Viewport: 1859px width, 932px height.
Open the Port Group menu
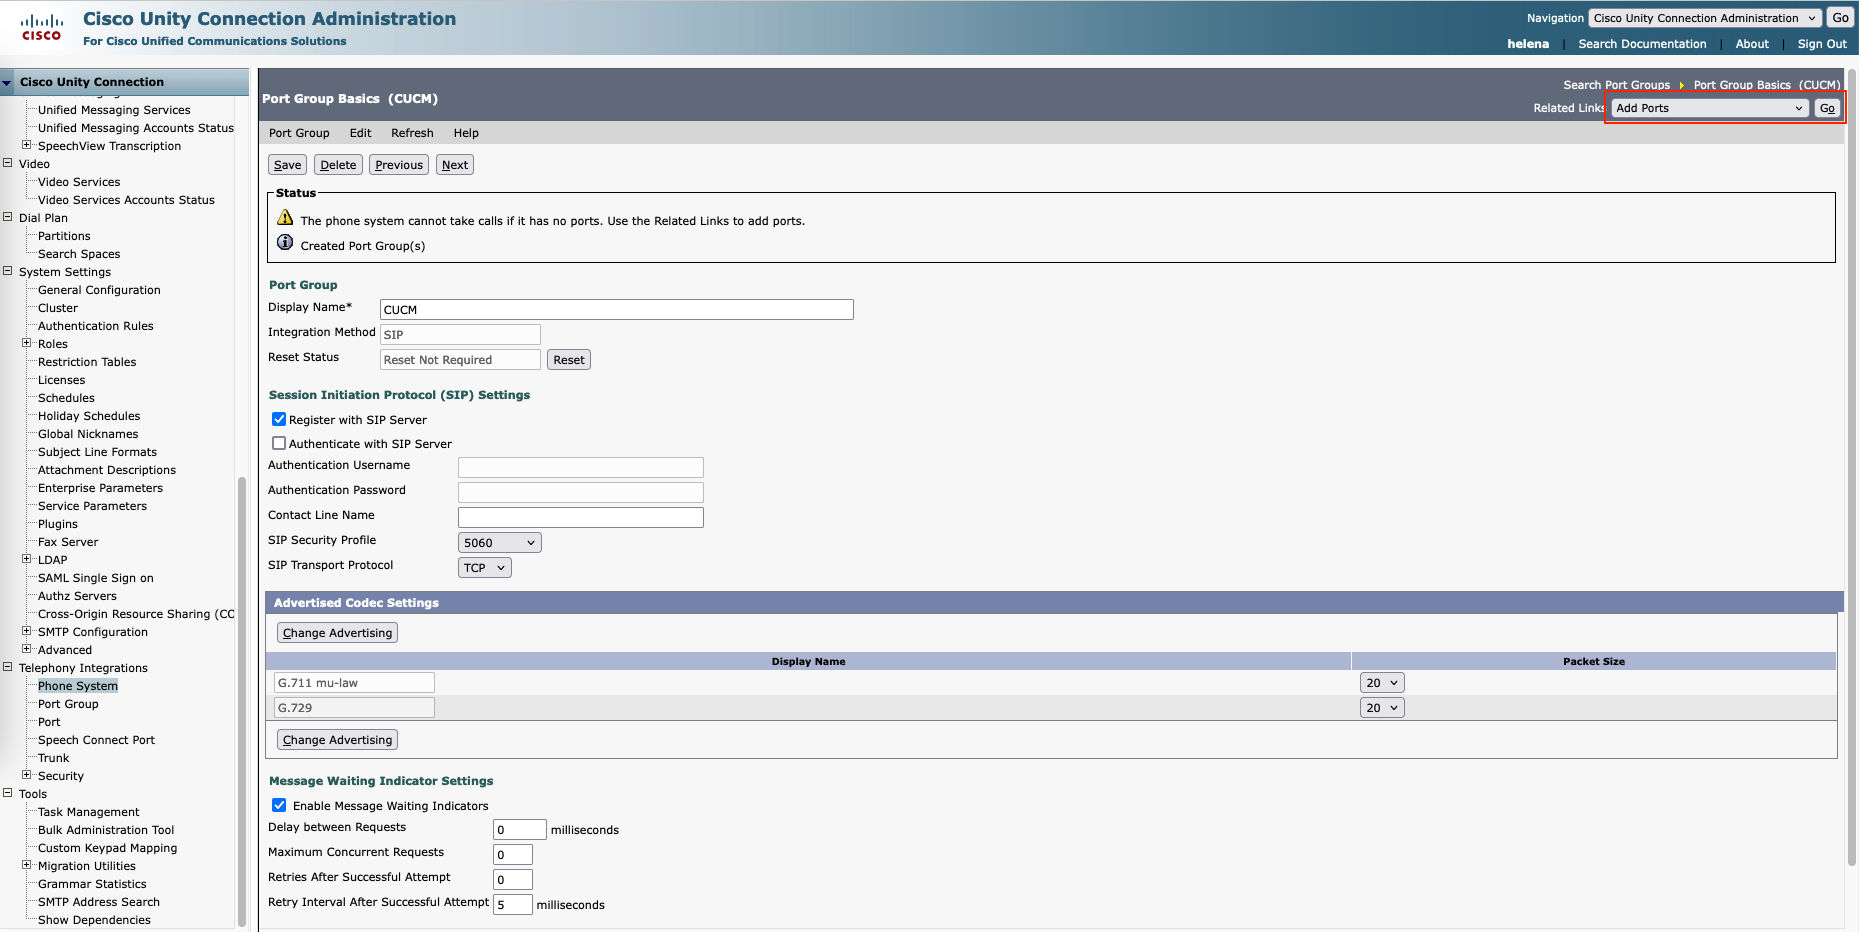click(299, 133)
